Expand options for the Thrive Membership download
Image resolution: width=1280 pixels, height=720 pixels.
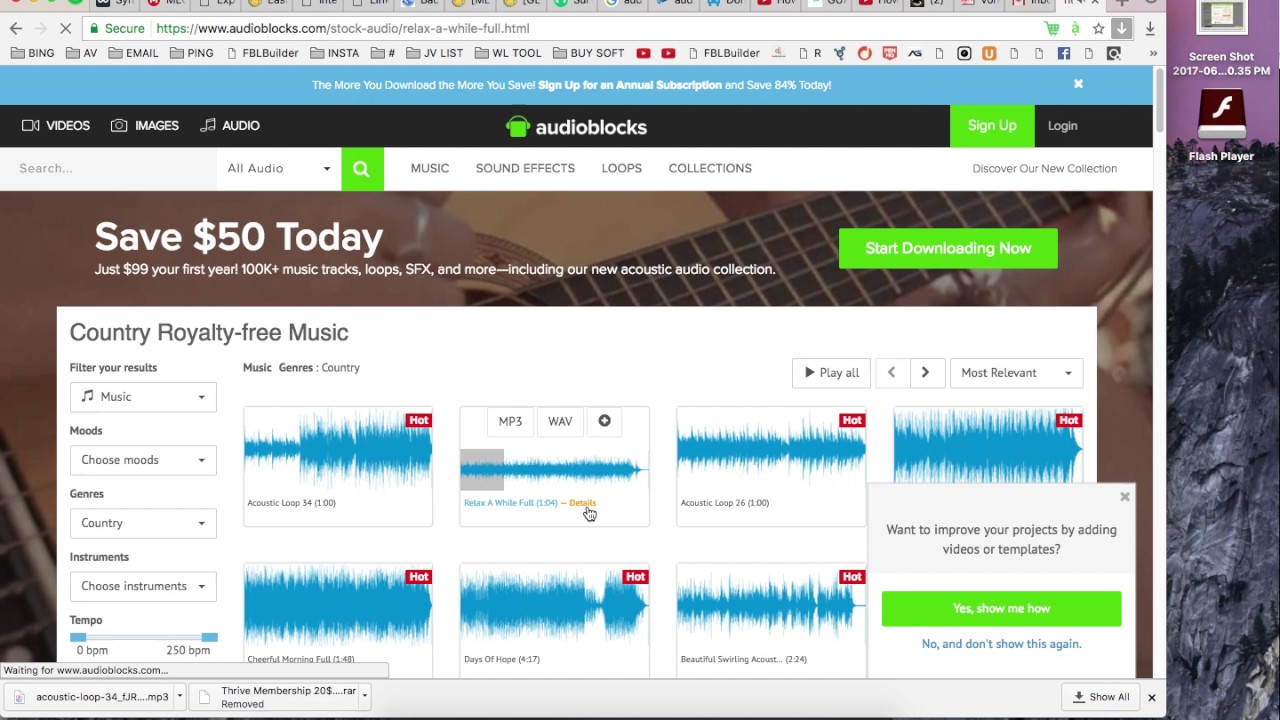point(365,696)
